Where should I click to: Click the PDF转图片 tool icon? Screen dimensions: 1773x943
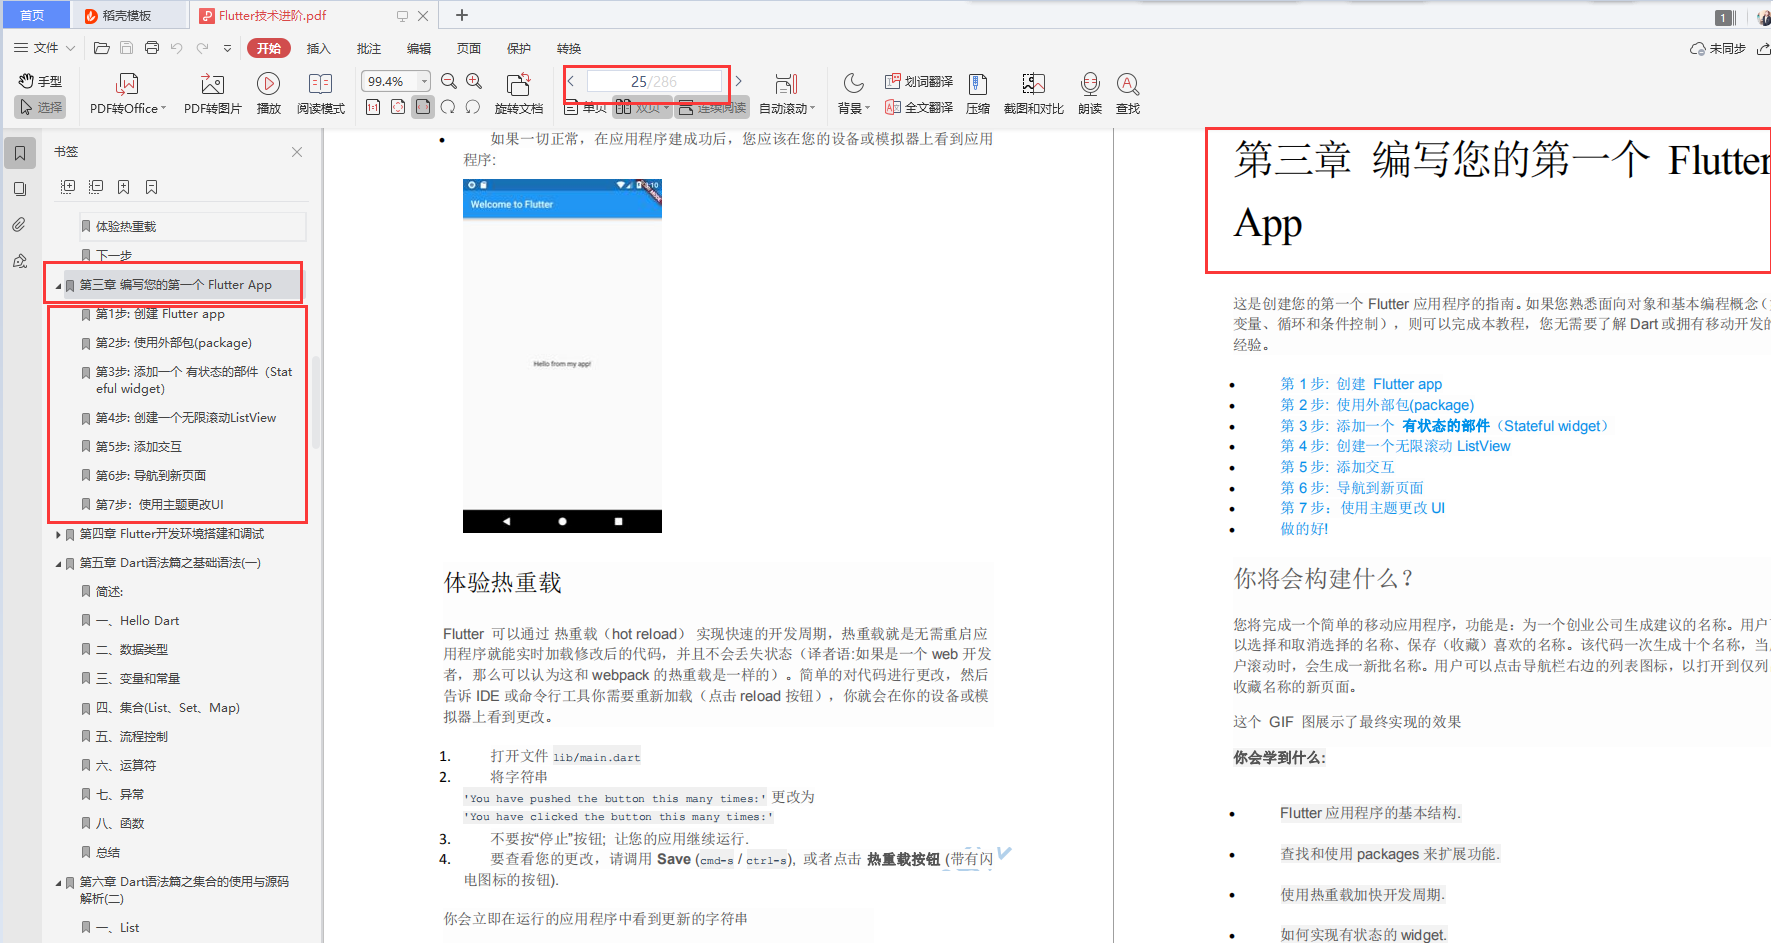[x=212, y=84]
